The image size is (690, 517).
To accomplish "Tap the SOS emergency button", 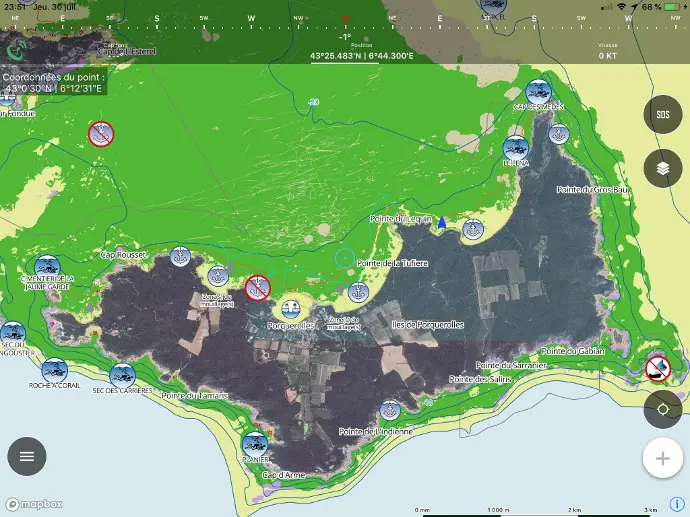I will click(663, 114).
